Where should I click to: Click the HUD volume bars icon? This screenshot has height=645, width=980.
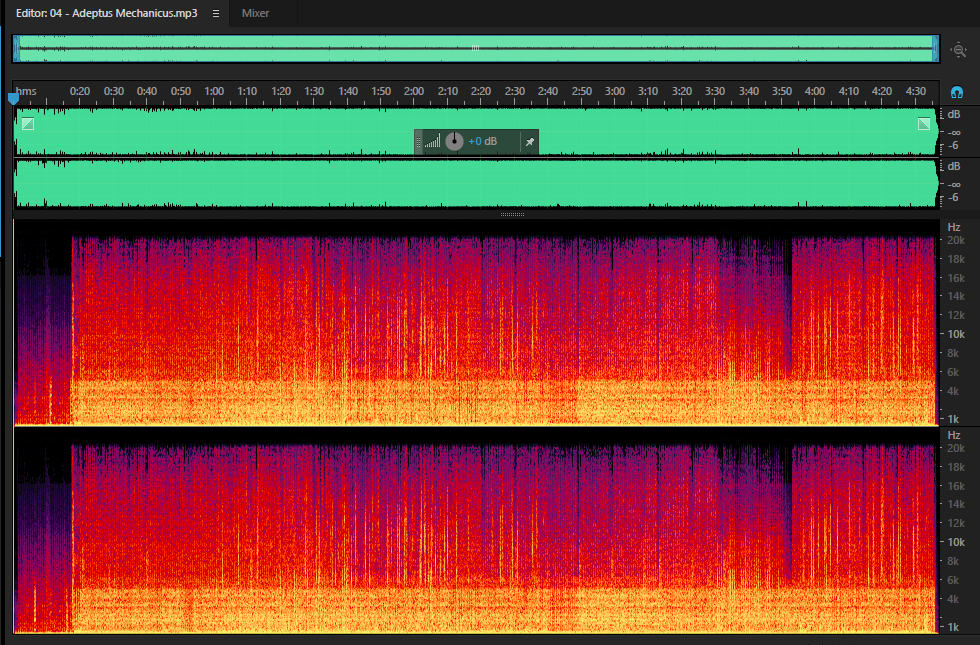point(432,141)
